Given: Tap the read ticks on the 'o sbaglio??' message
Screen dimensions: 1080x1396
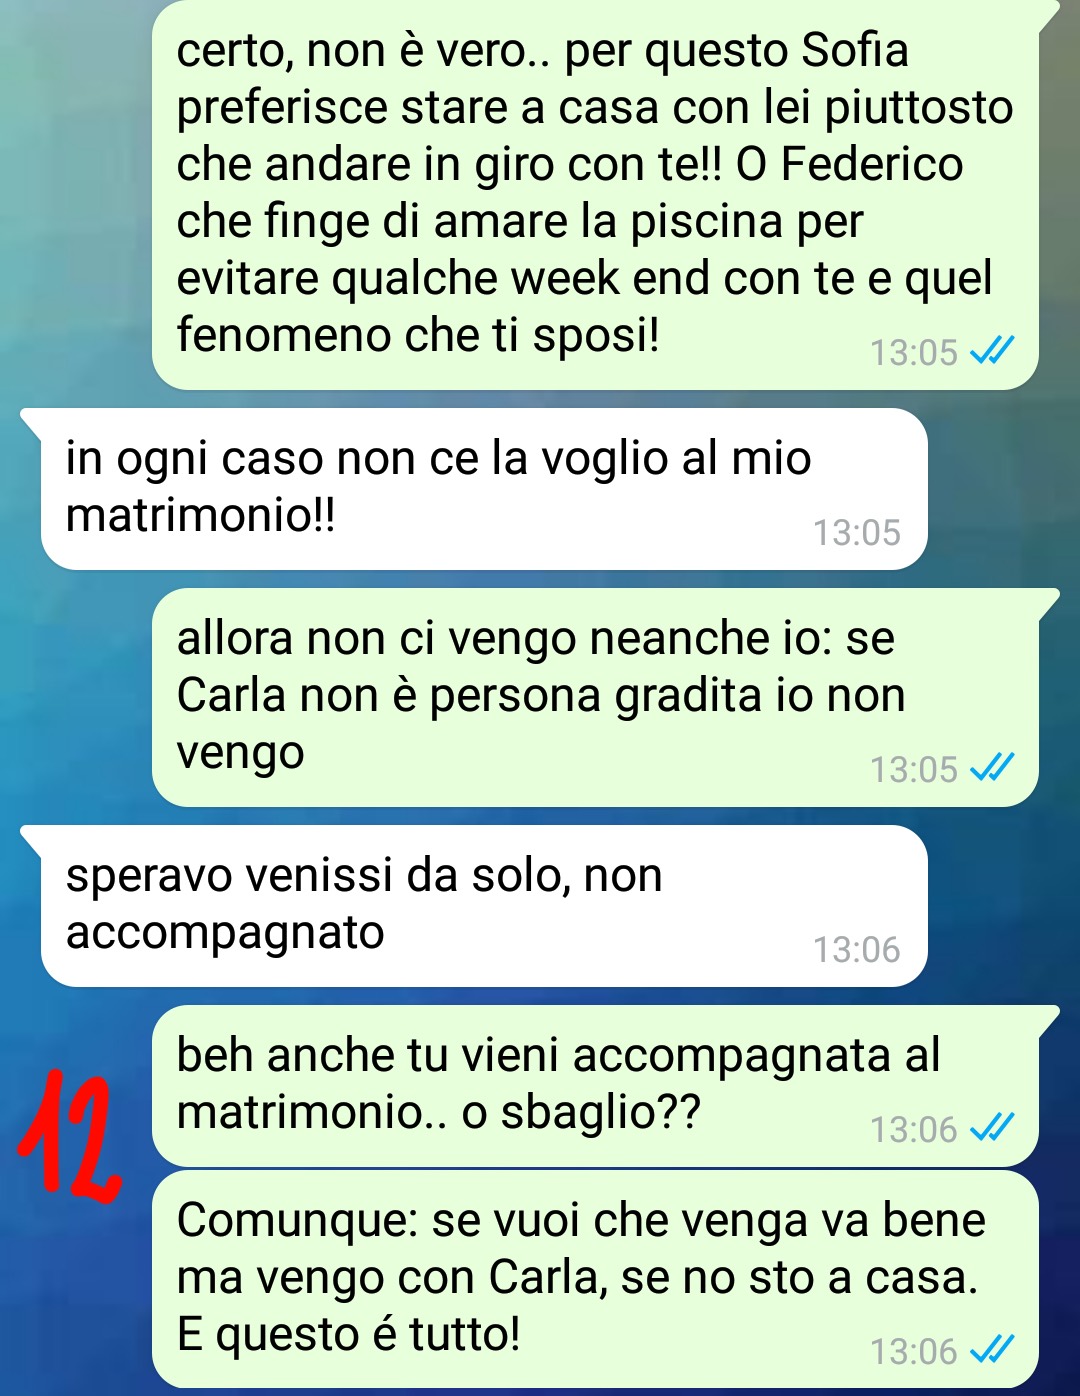Looking at the screenshot, I should pos(992,1128).
